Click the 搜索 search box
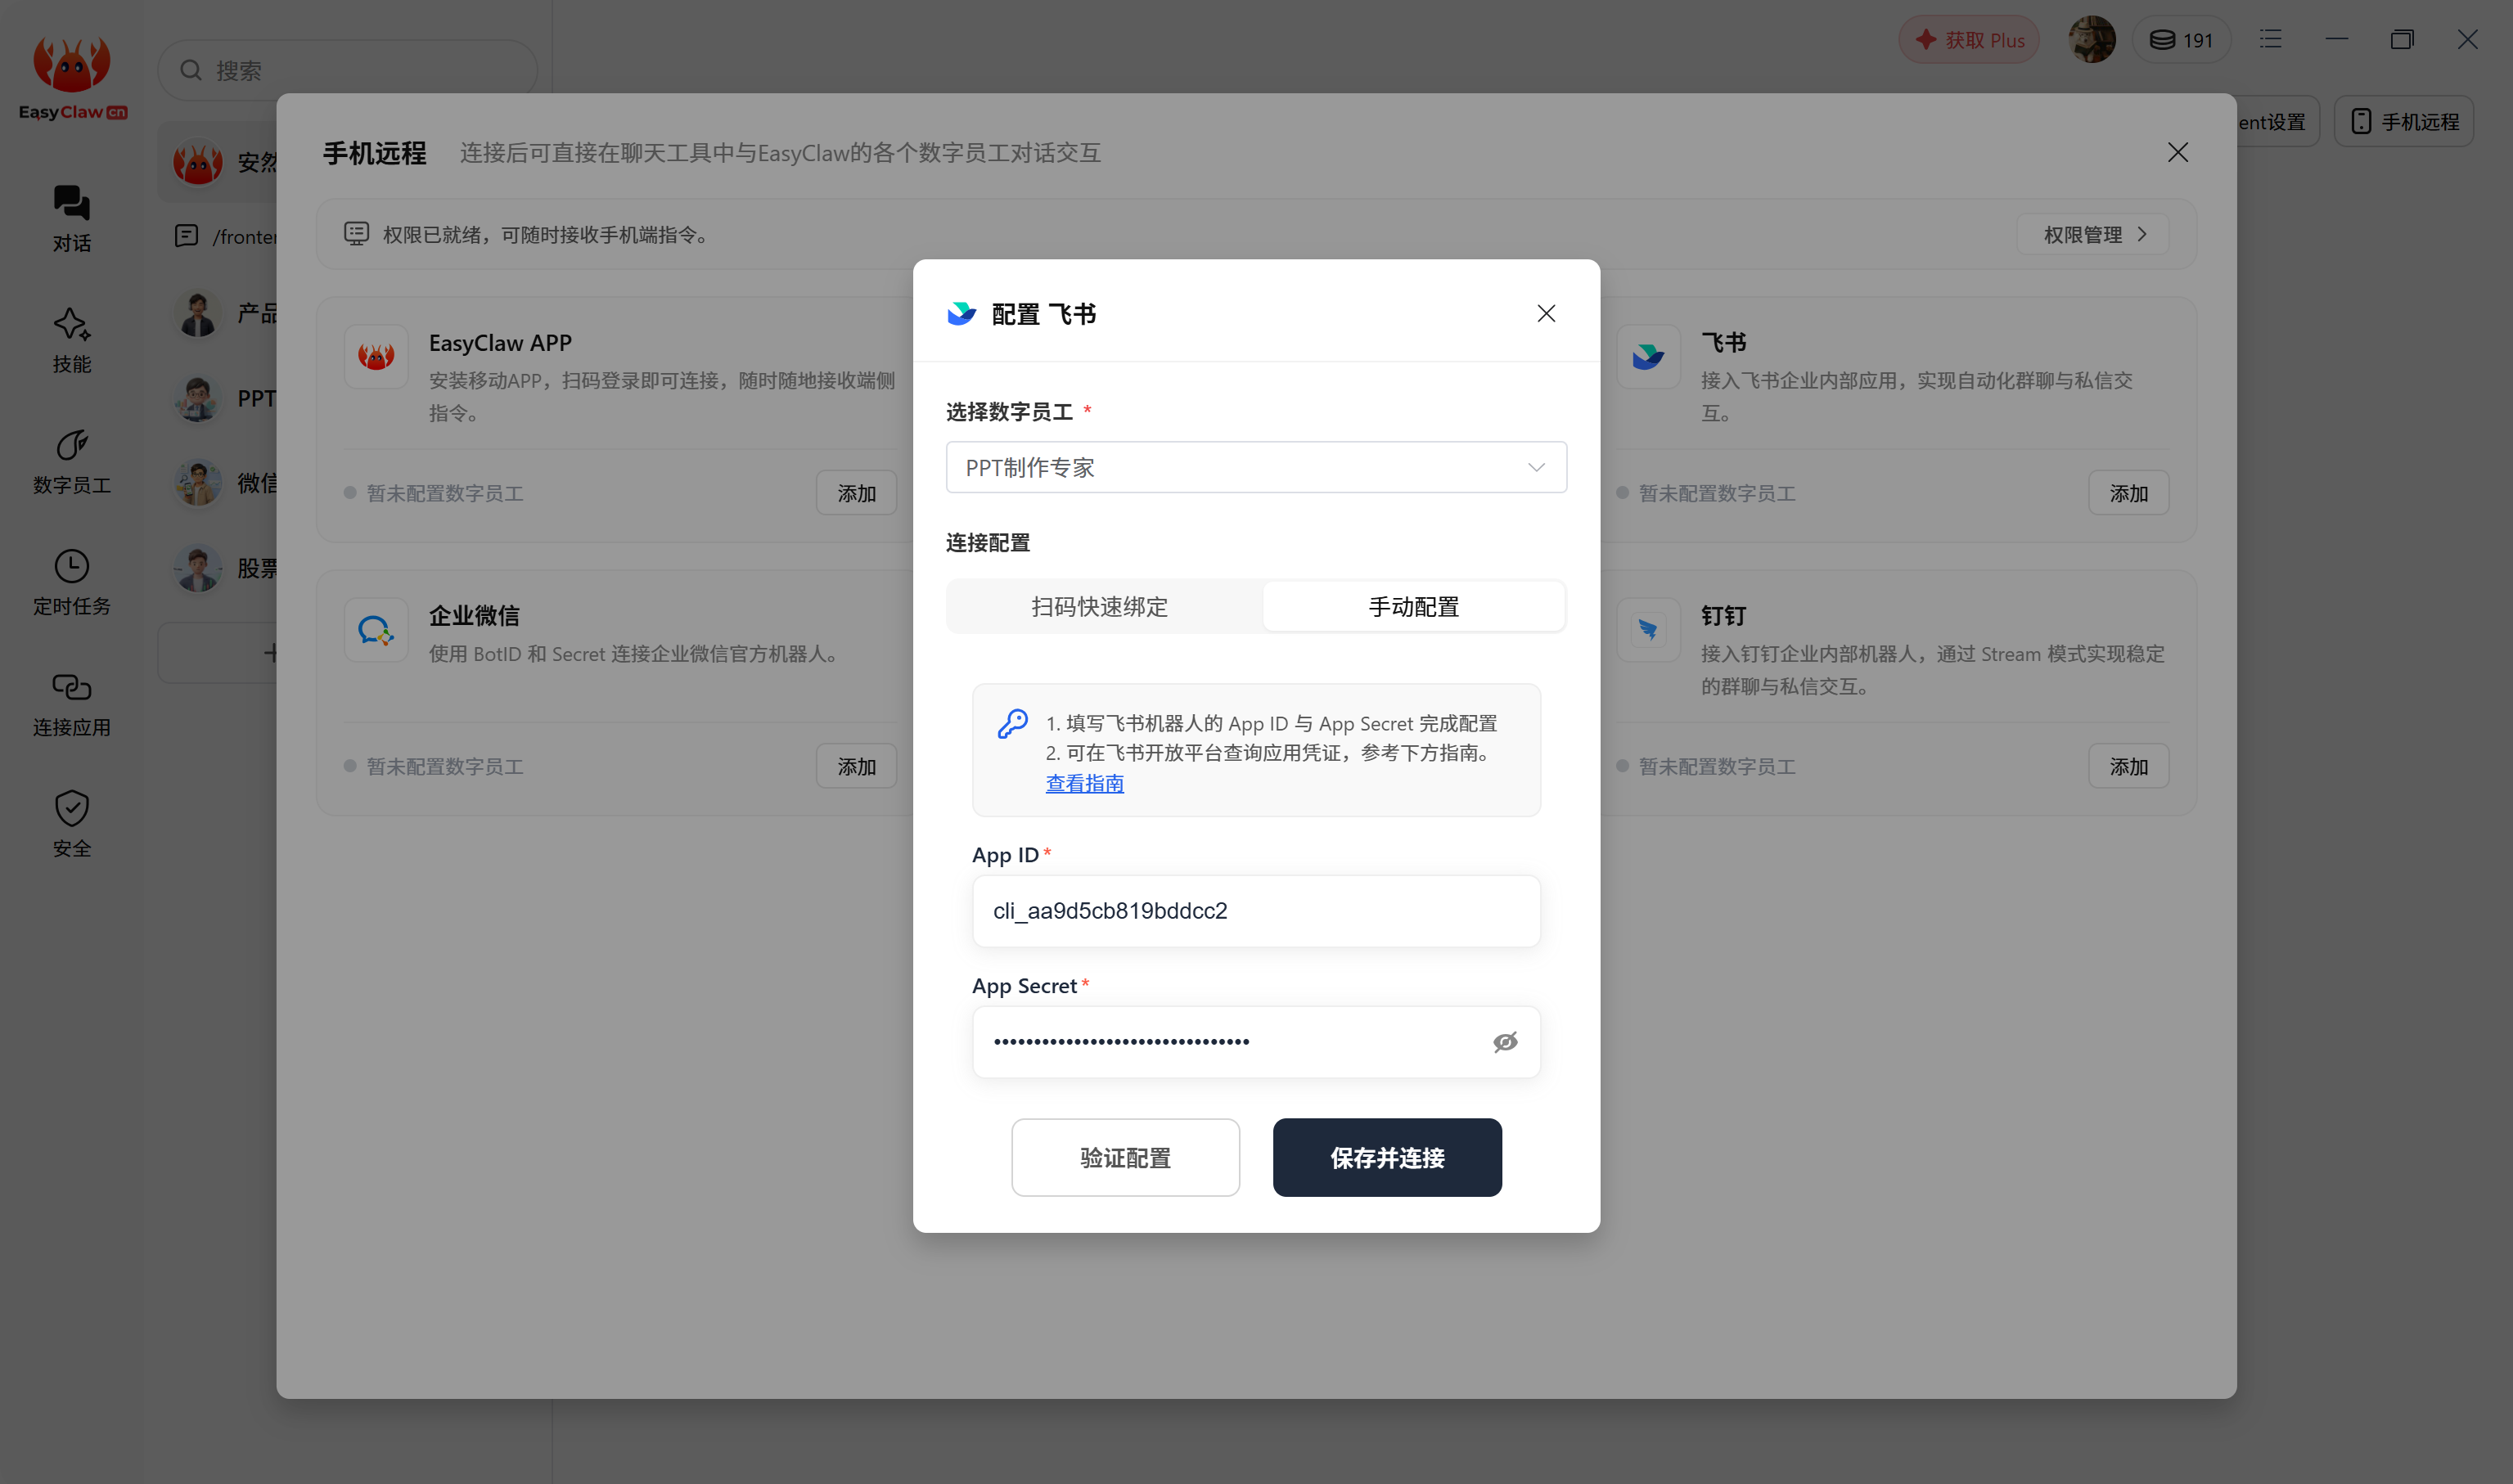 (x=347, y=70)
